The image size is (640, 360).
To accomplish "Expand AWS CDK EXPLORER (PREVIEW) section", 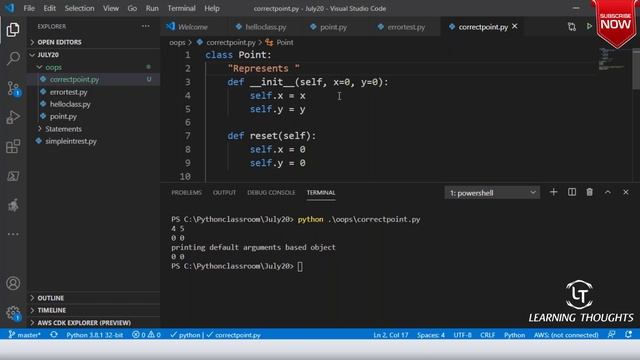I will click(x=93, y=322).
